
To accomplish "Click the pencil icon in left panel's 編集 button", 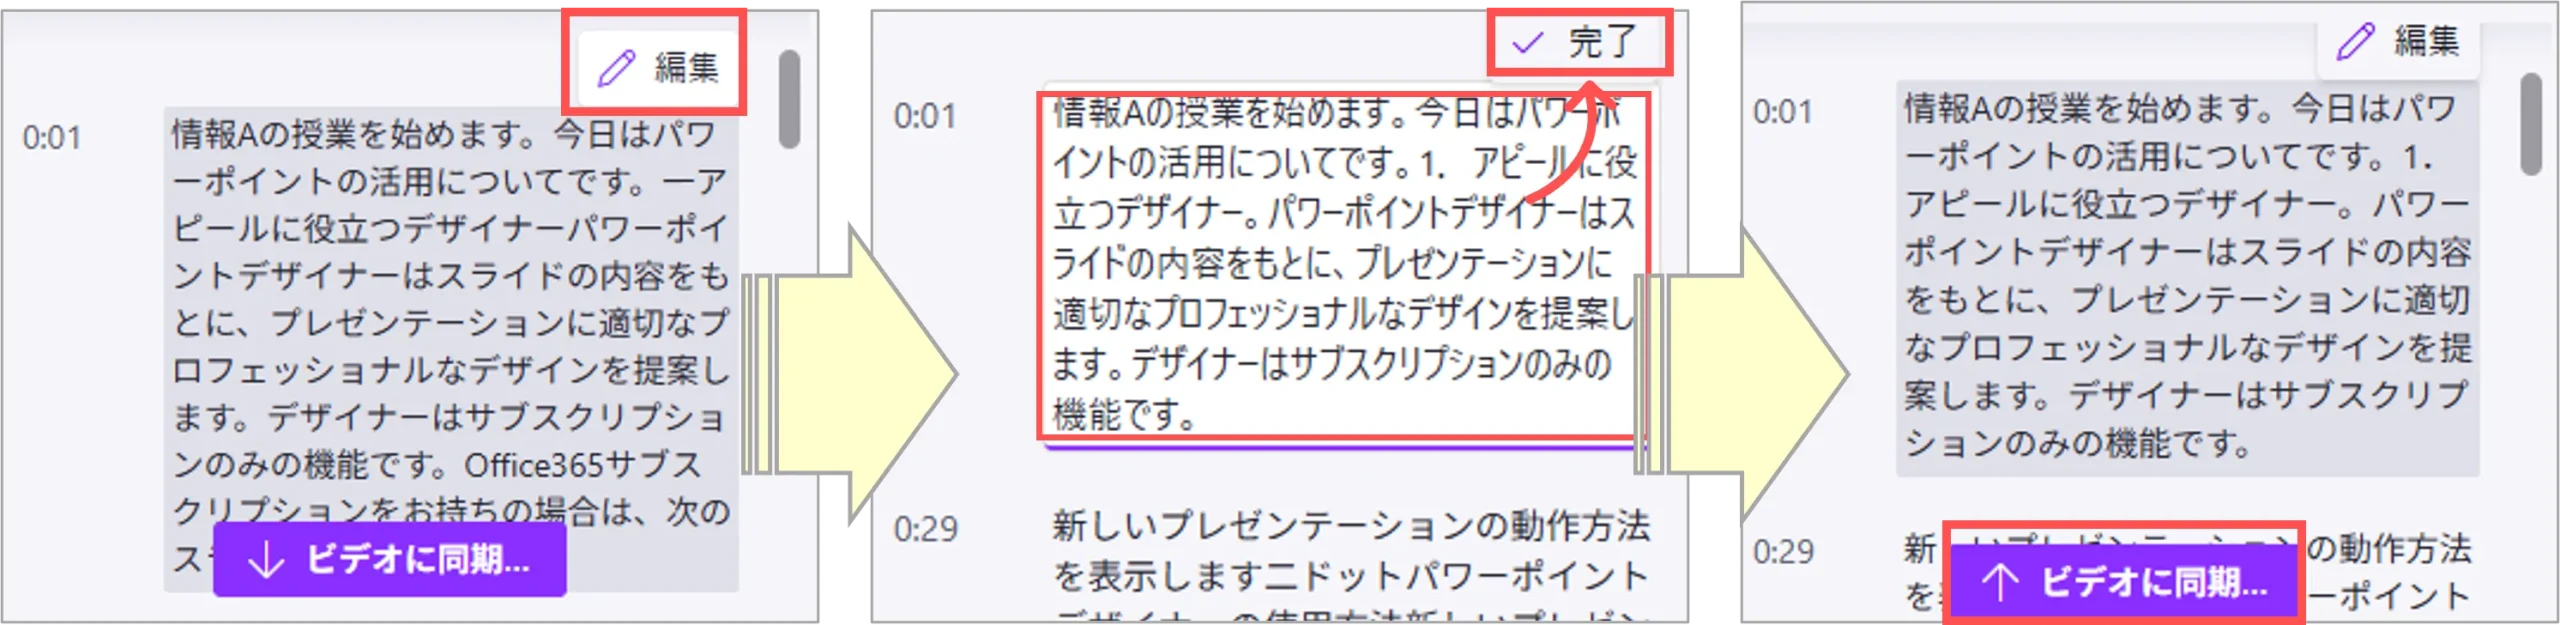I will pyautogui.click(x=616, y=67).
